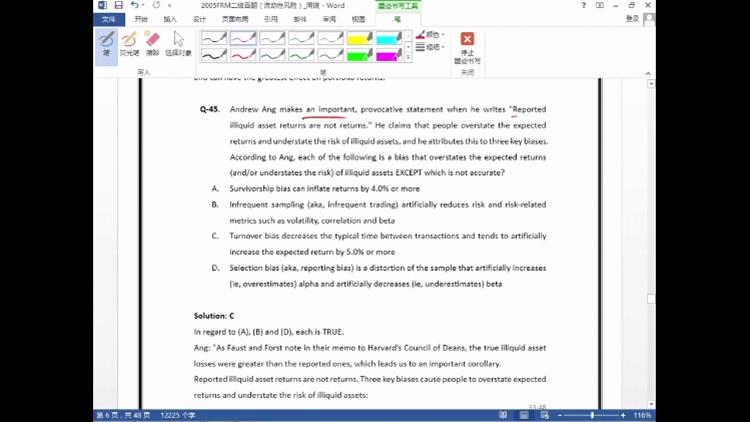Open the undo history dropdown arrow
The image size is (750, 422).
tap(143, 5)
